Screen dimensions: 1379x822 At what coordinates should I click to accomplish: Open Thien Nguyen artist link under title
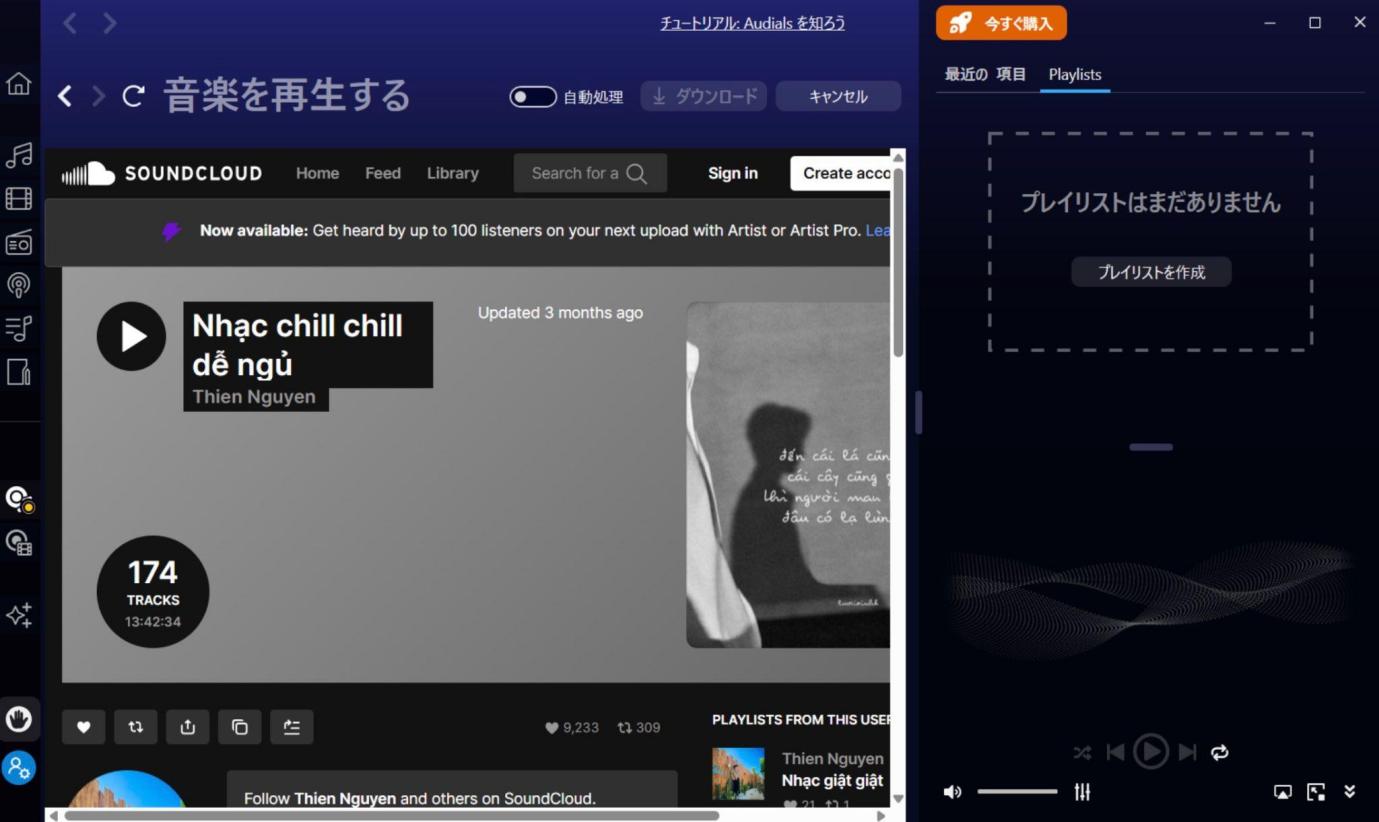(x=254, y=397)
